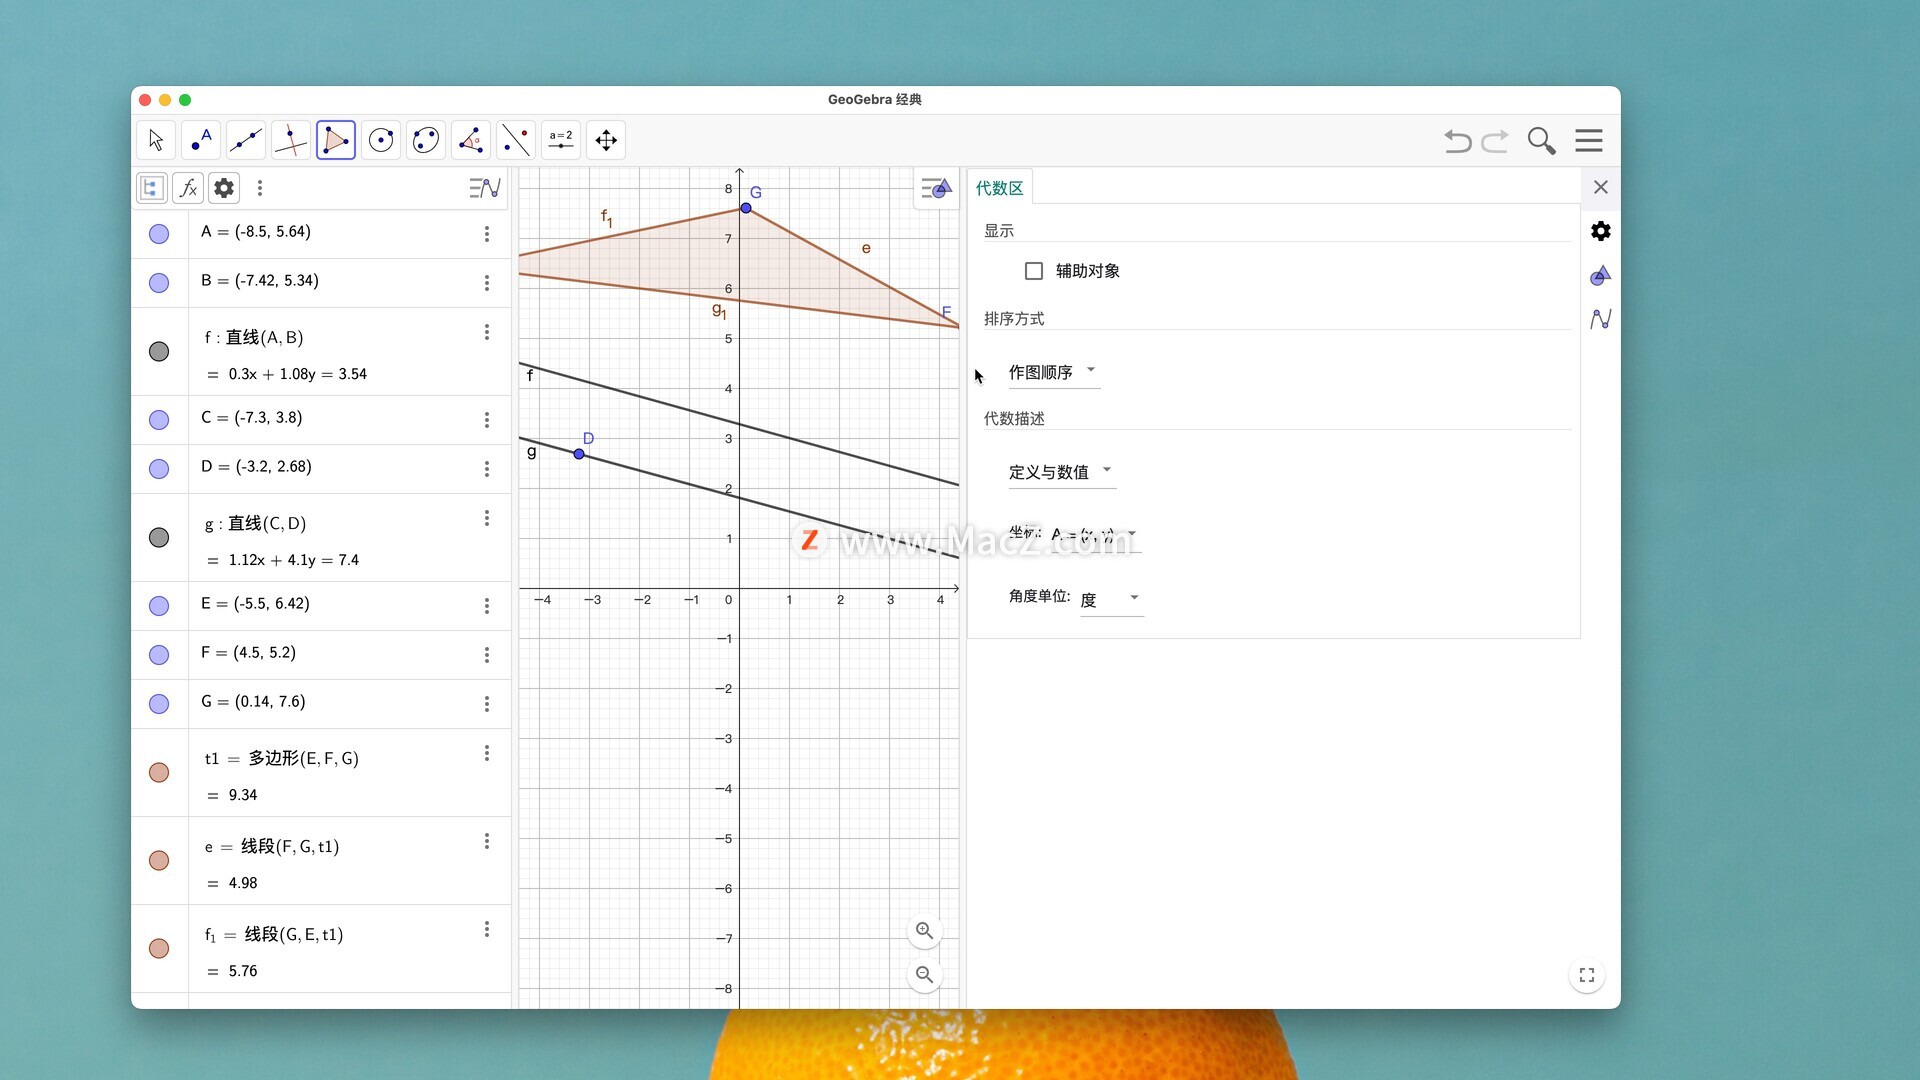Close the properties panel
Screen dimensions: 1920x1080
[1601, 187]
